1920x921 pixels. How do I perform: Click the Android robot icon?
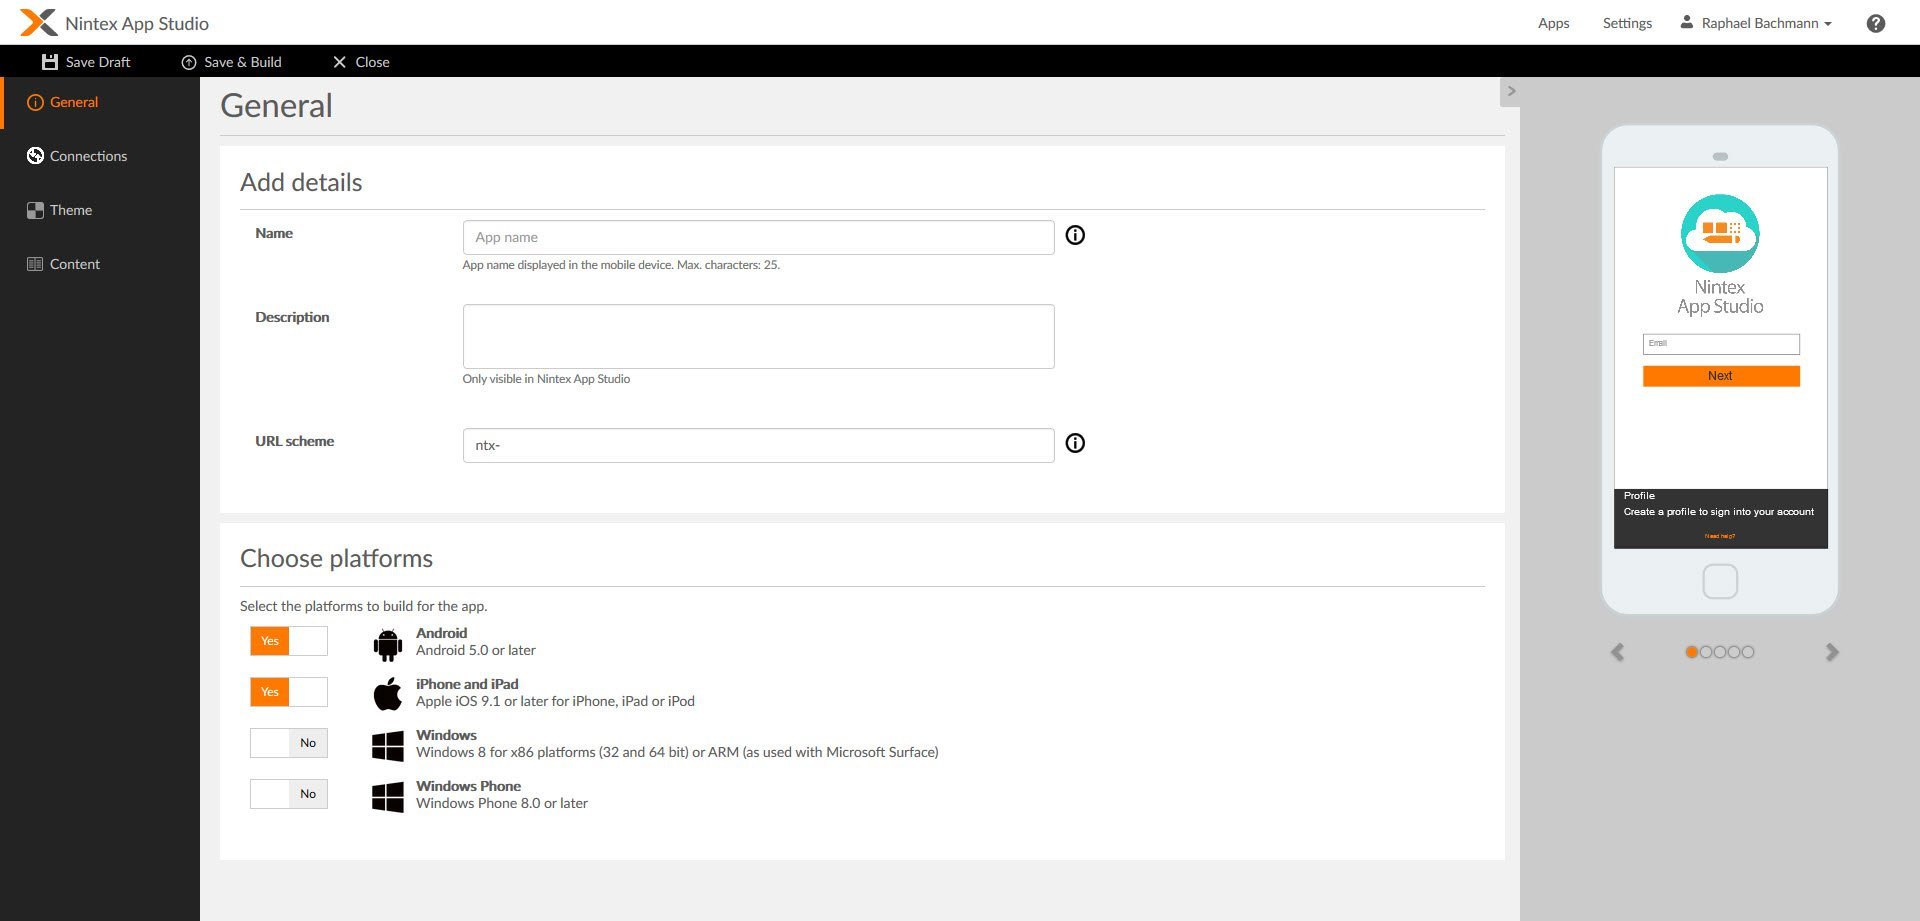387,644
